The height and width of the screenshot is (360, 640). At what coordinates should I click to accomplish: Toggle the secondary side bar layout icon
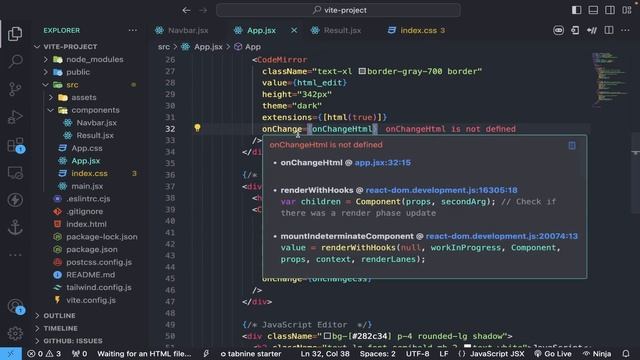[610, 10]
